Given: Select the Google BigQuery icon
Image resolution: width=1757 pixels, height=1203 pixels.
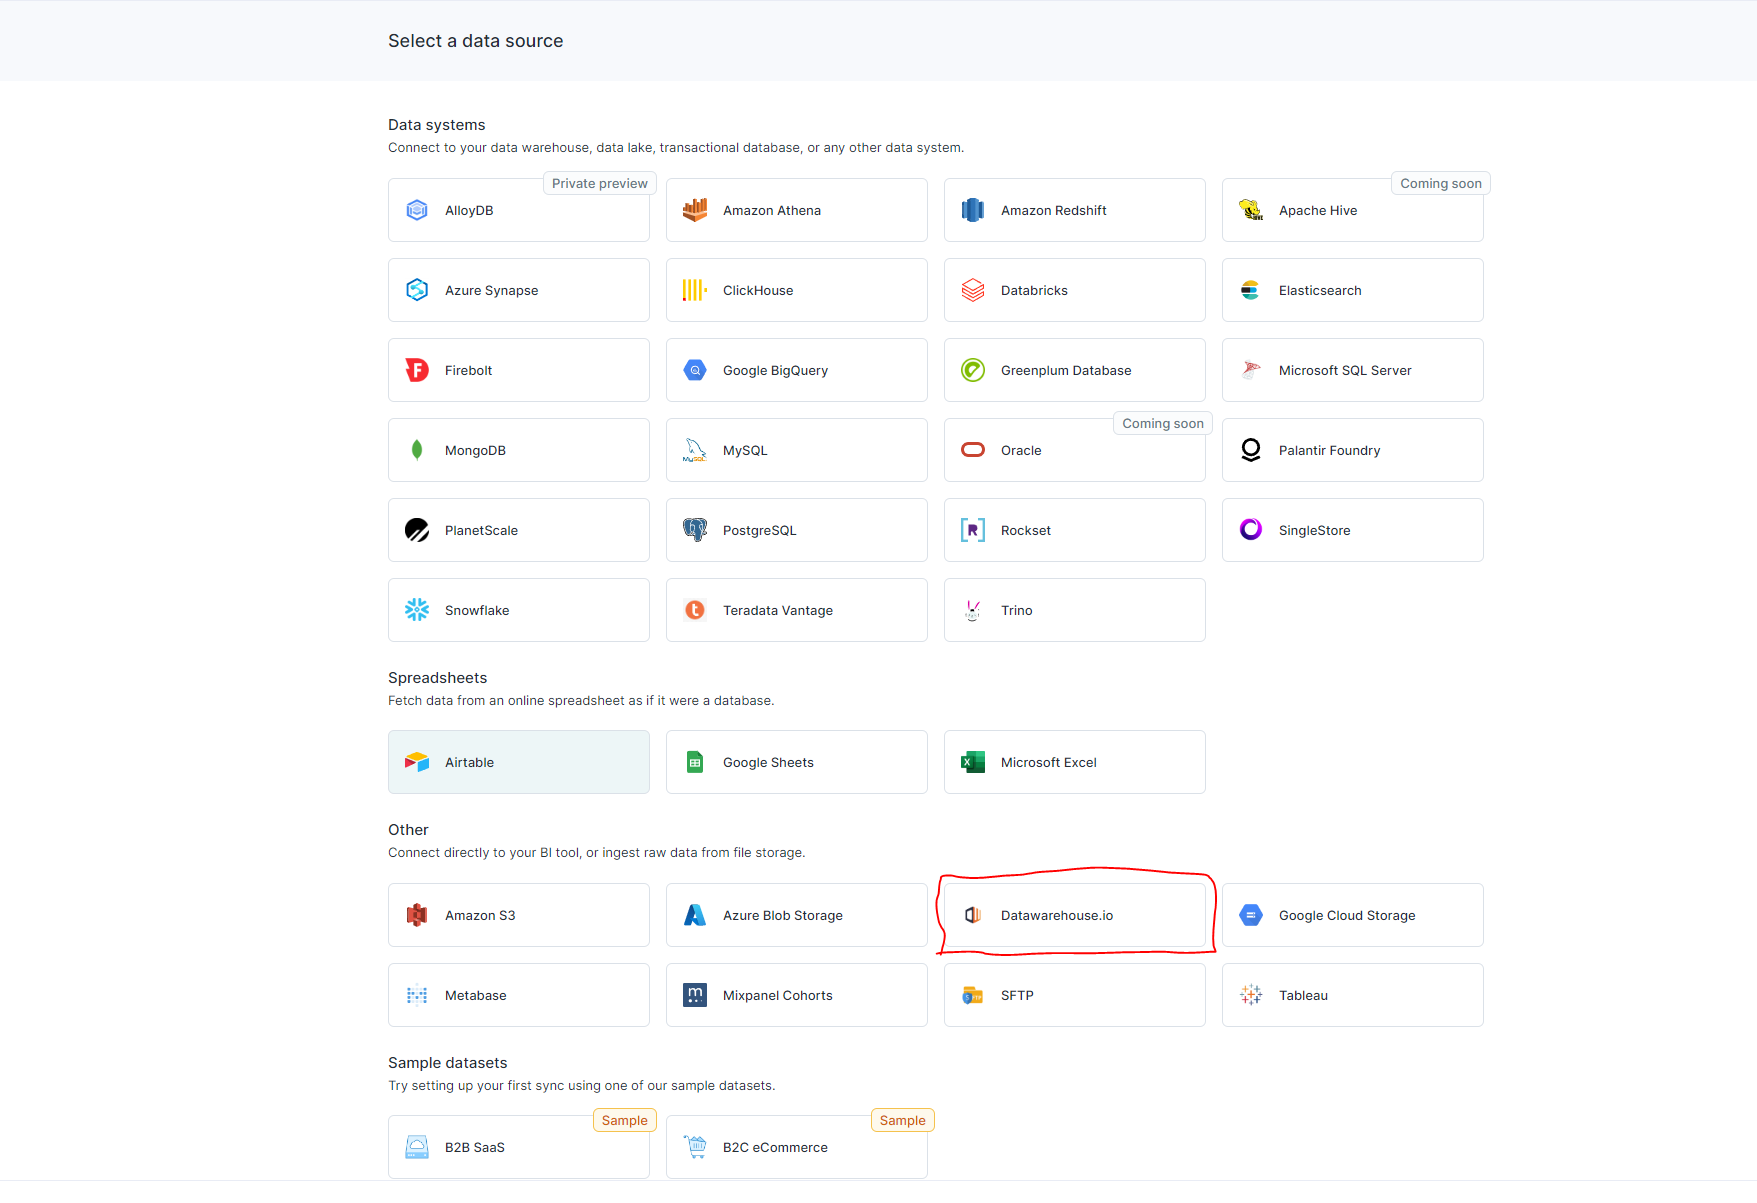Looking at the screenshot, I should point(695,370).
